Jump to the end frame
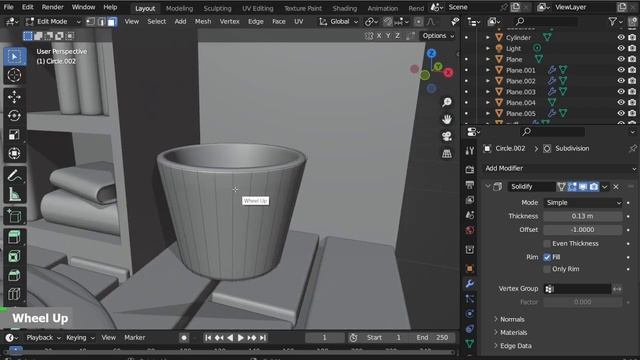Screen dimensions: 640x360 tap(263, 338)
